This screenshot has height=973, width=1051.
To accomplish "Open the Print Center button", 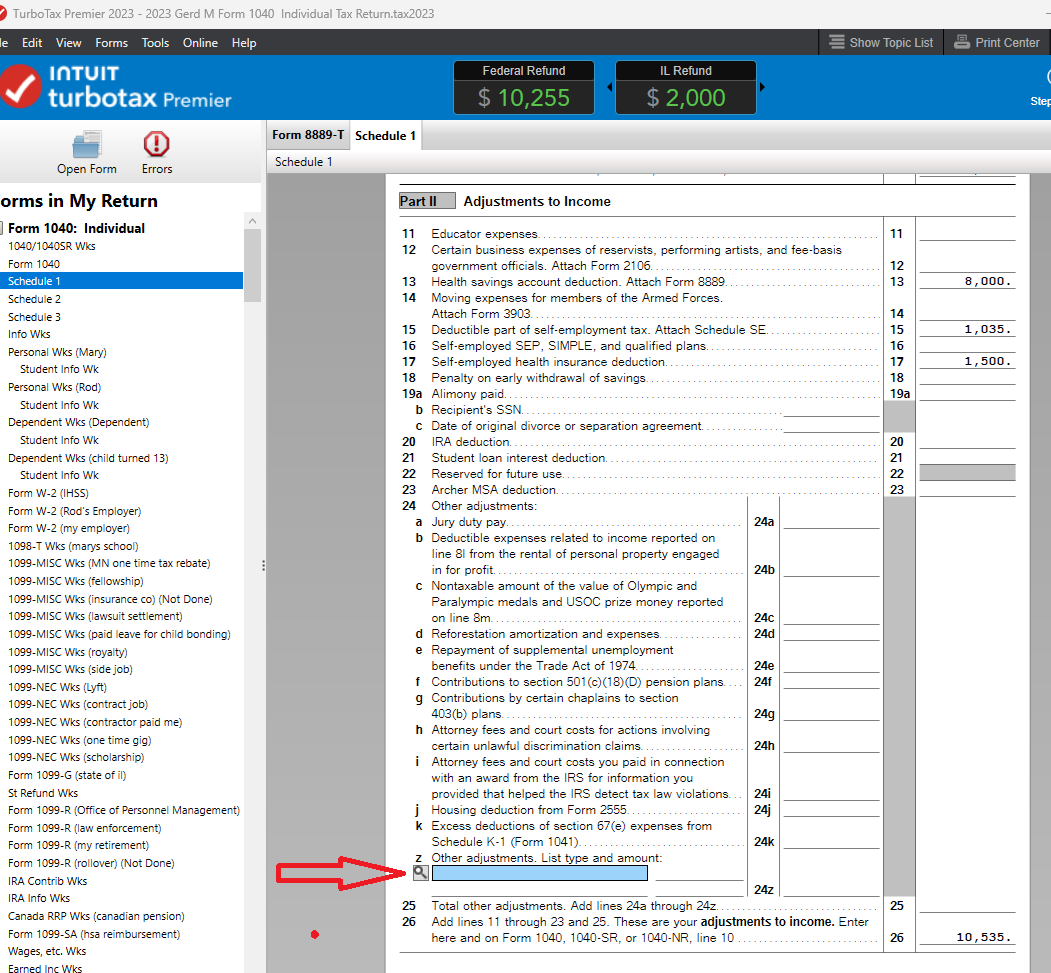I will (997, 42).
